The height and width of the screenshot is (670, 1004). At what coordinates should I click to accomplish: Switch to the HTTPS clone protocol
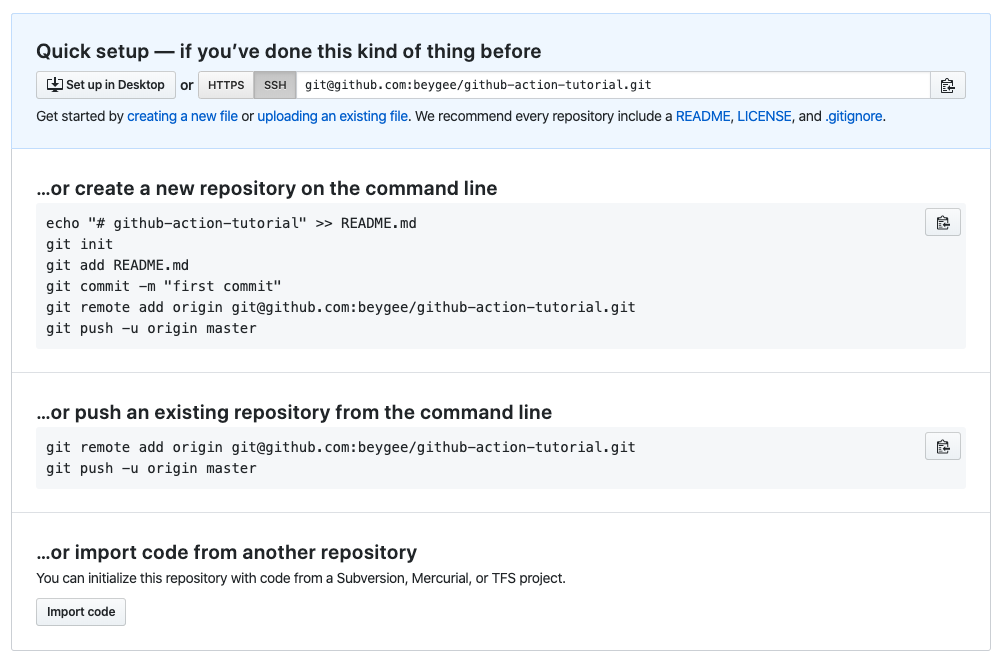(225, 85)
